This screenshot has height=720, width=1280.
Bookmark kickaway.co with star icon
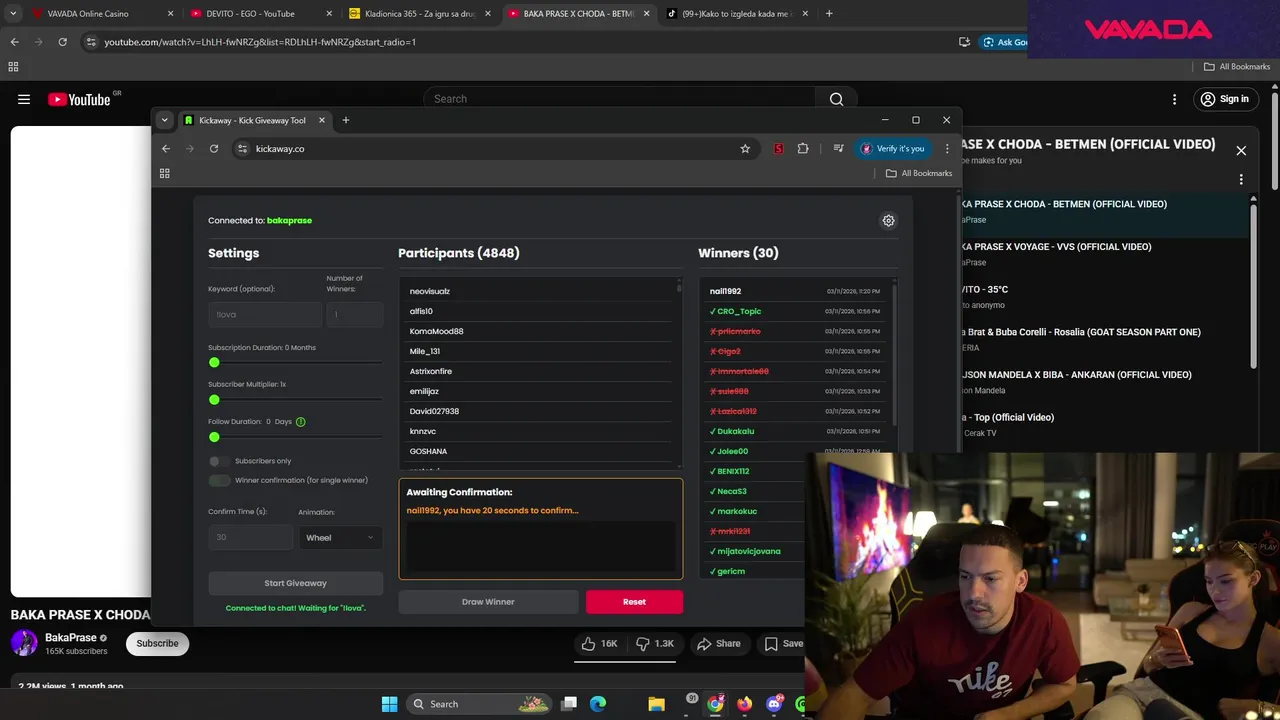click(745, 148)
